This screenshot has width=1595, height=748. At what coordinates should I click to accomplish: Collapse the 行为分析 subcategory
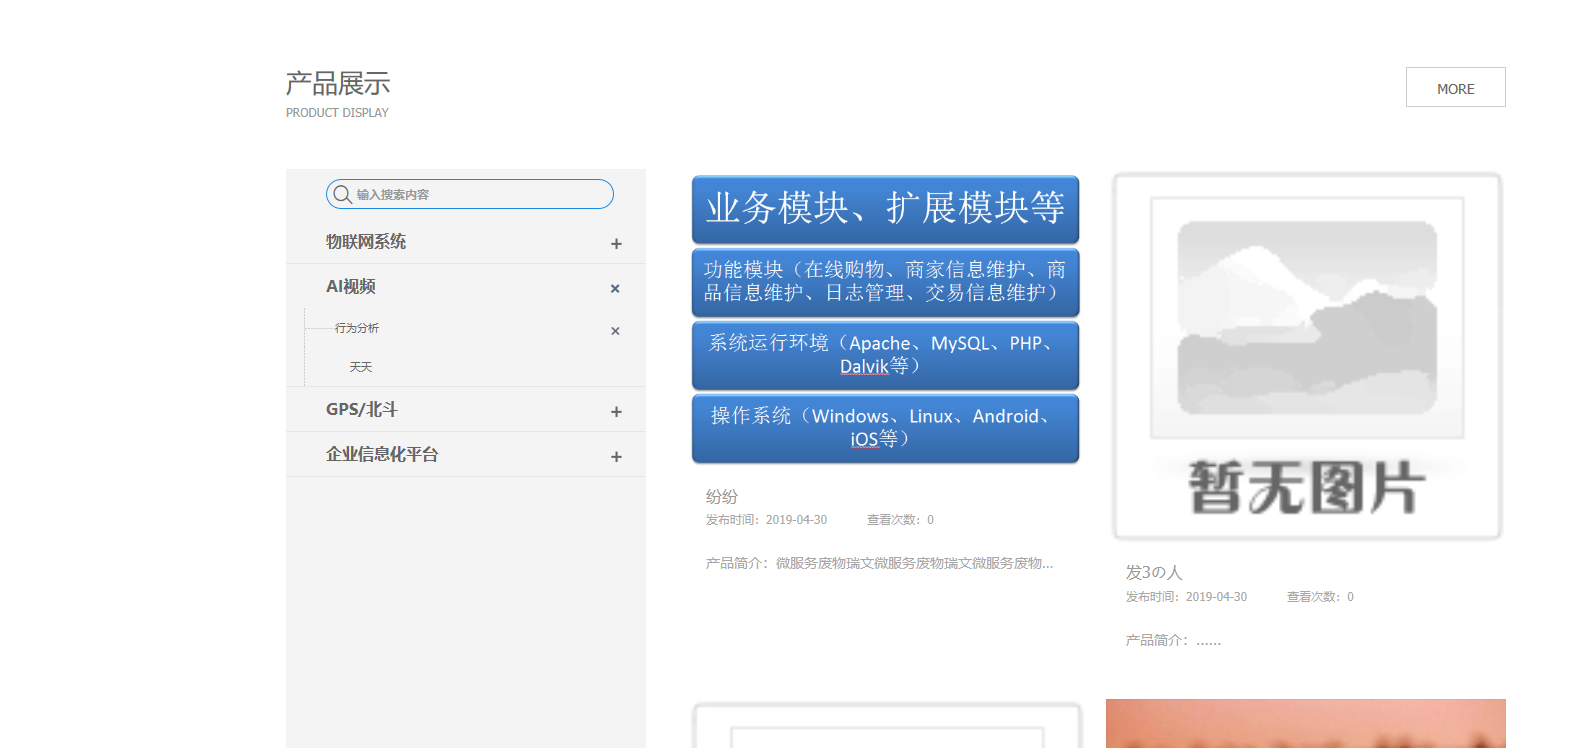pos(615,331)
